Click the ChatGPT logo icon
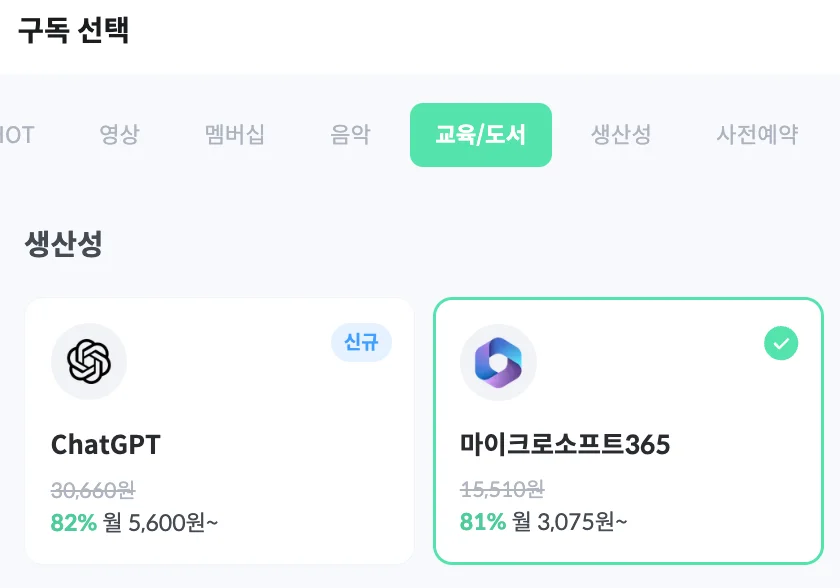840x588 pixels. [89, 361]
